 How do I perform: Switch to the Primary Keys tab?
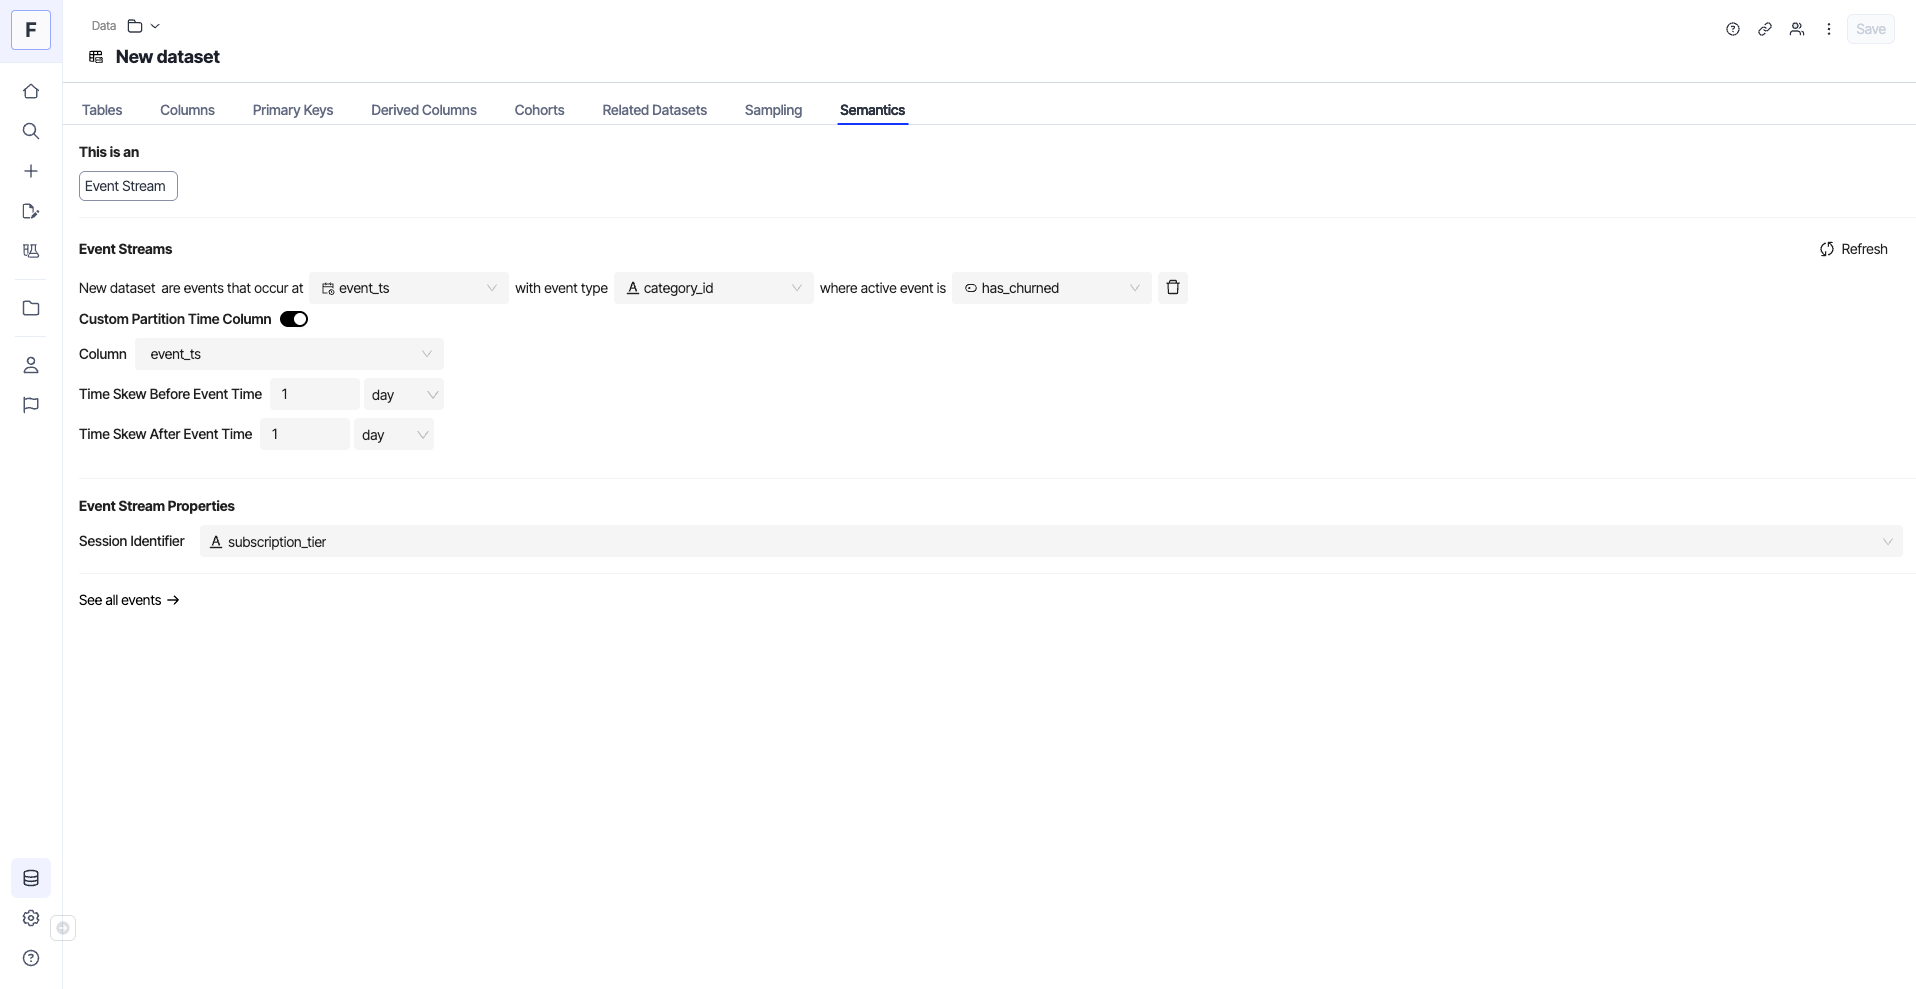(x=292, y=110)
